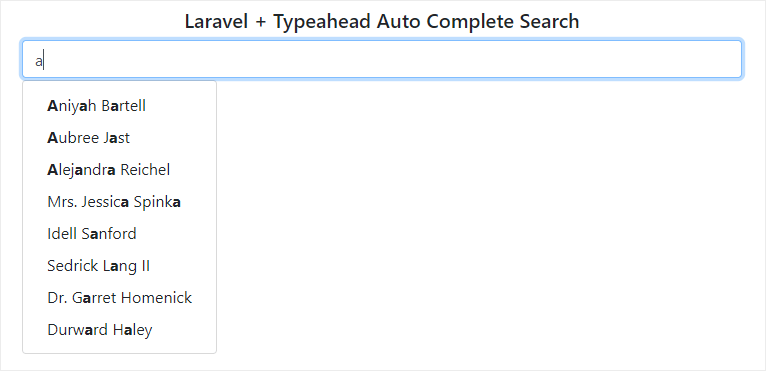The image size is (766, 371).
Task: Pick the Alejandra Reichel suggestion
Action: pyautogui.click(x=119, y=170)
